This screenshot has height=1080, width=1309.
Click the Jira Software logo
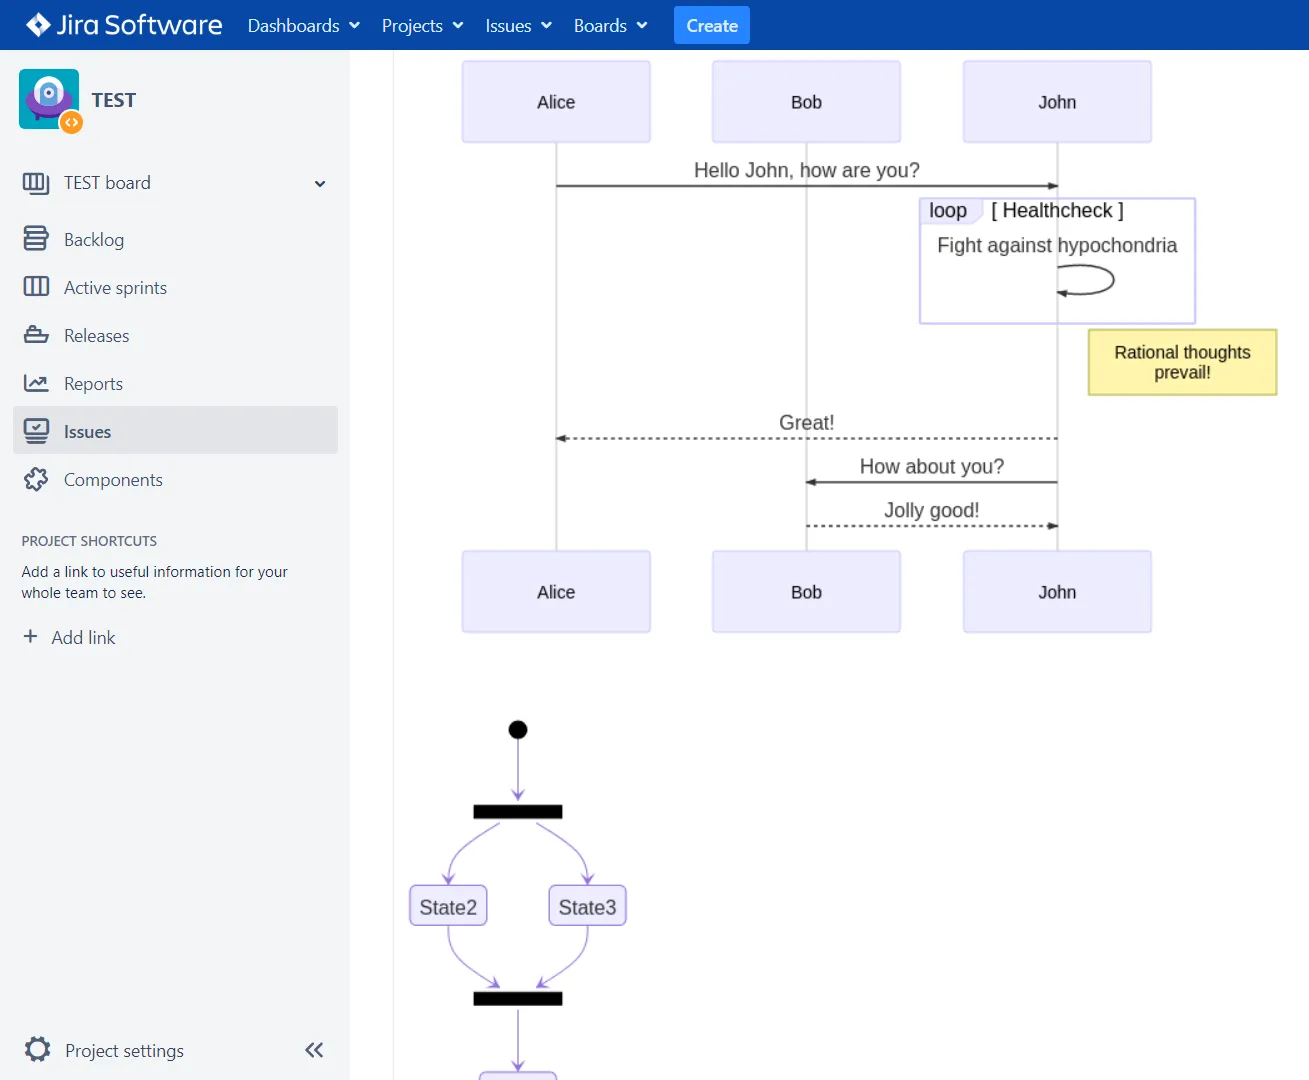point(124,25)
